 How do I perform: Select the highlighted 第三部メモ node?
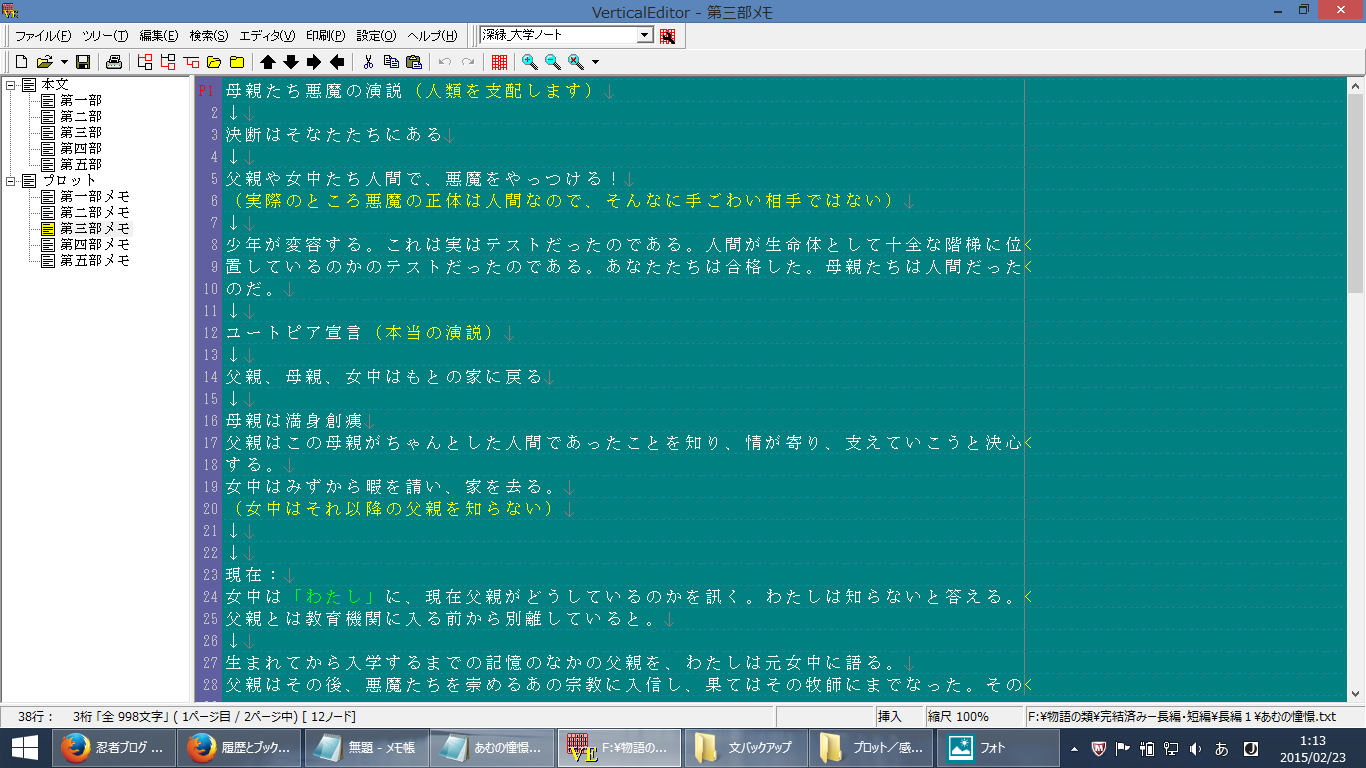[94, 228]
